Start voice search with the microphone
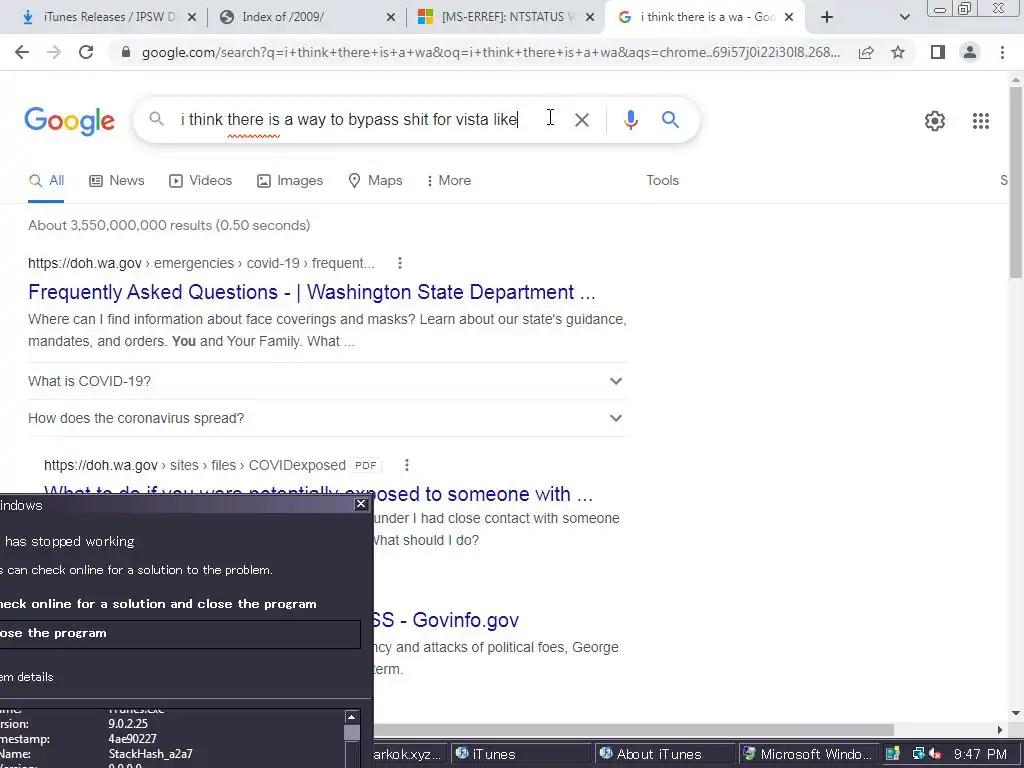 630,120
